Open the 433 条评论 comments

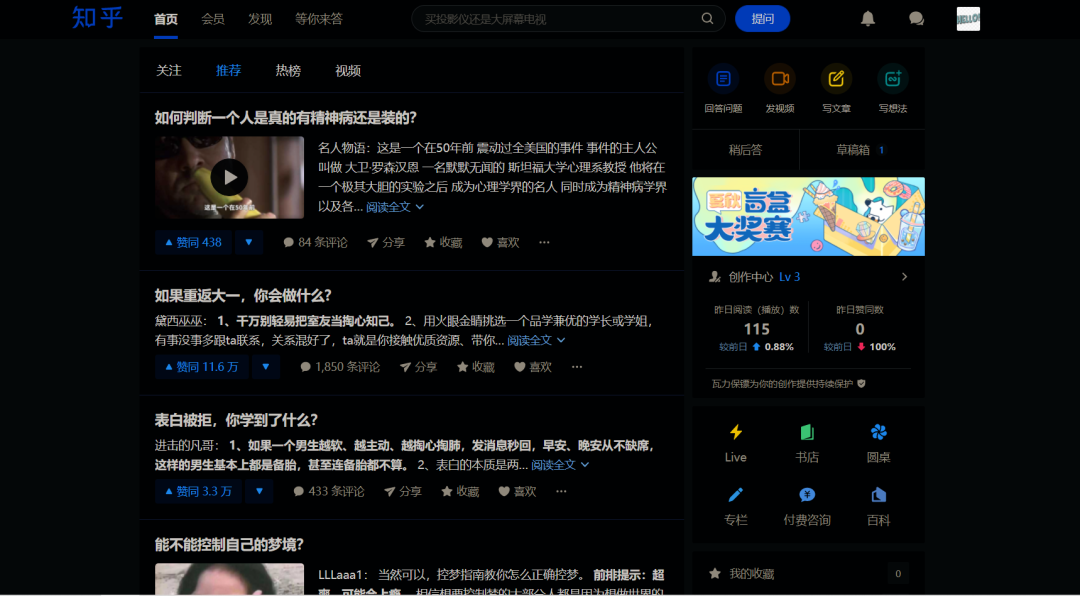(x=329, y=491)
